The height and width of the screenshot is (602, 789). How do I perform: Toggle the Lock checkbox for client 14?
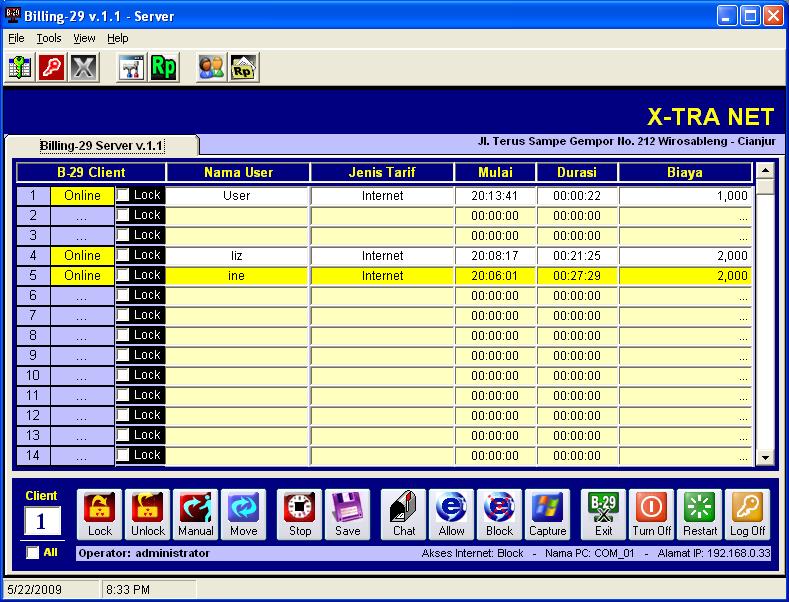(123, 455)
